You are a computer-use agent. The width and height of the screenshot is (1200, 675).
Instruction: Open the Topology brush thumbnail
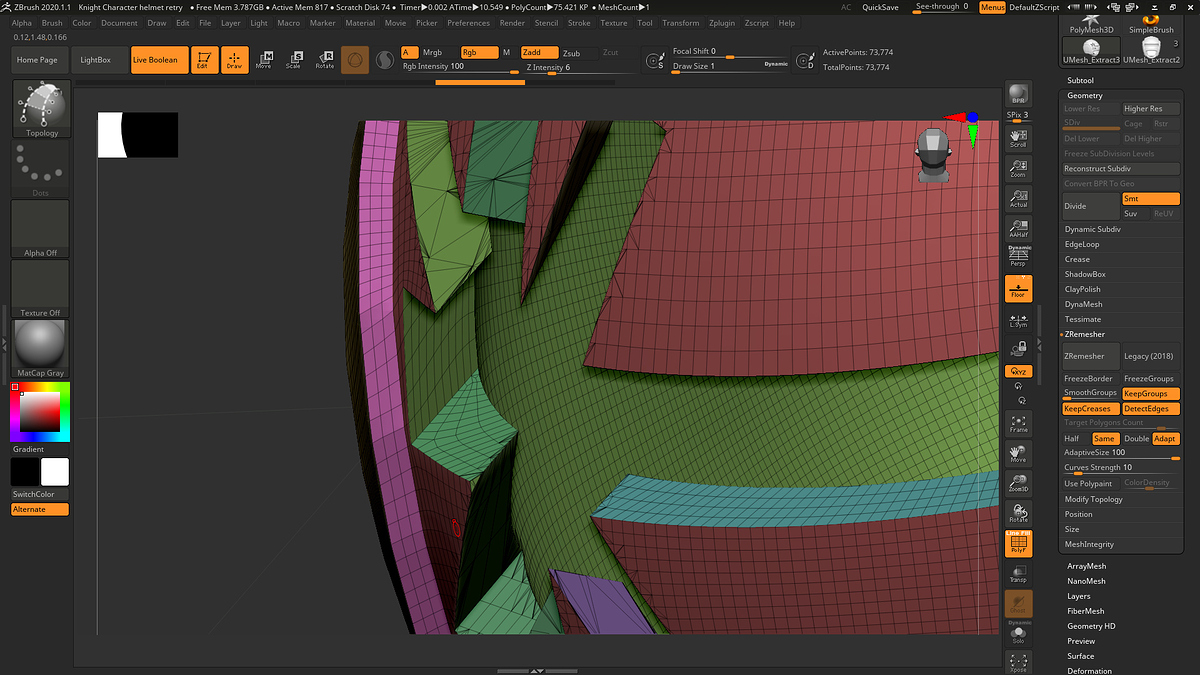[x=41, y=108]
